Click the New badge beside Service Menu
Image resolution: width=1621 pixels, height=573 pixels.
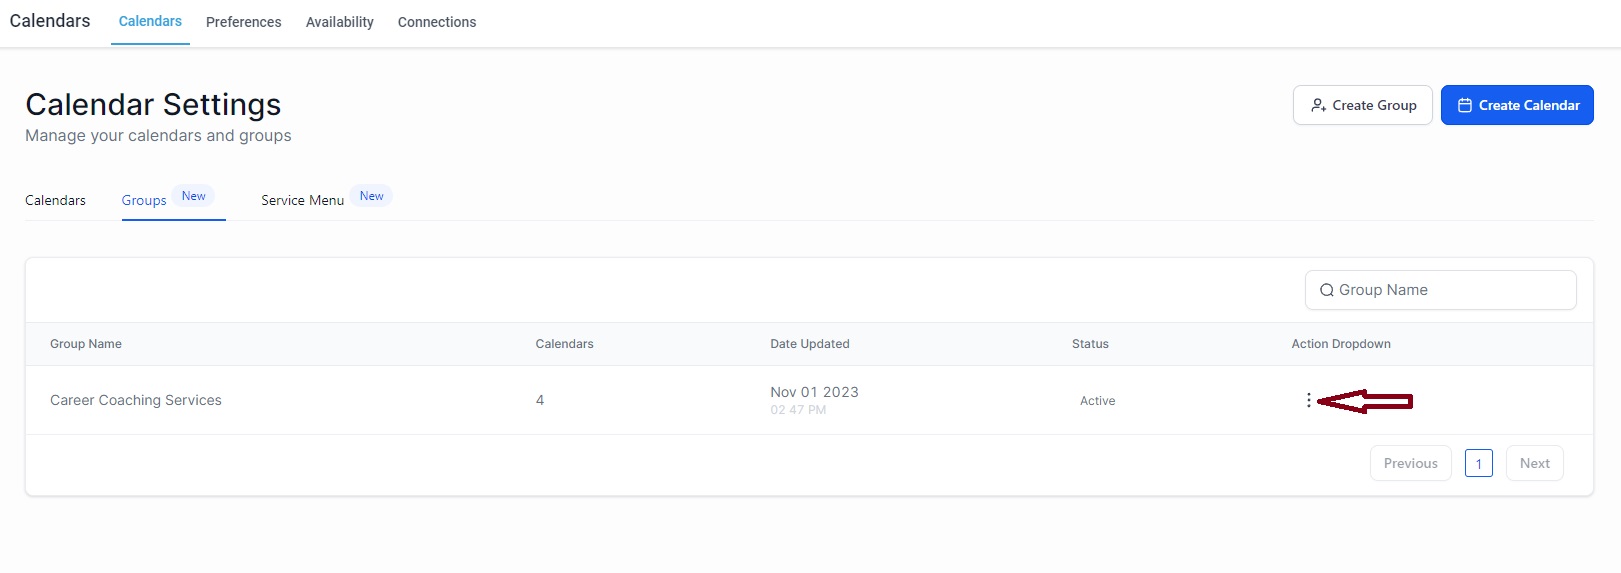click(x=371, y=196)
